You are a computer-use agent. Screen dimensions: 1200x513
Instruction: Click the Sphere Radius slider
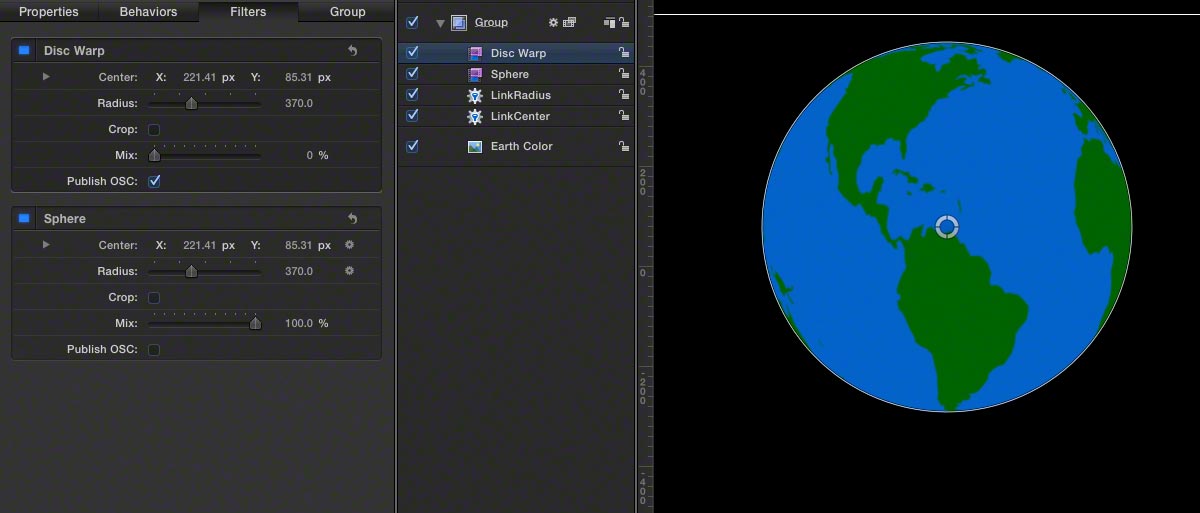[204, 271]
